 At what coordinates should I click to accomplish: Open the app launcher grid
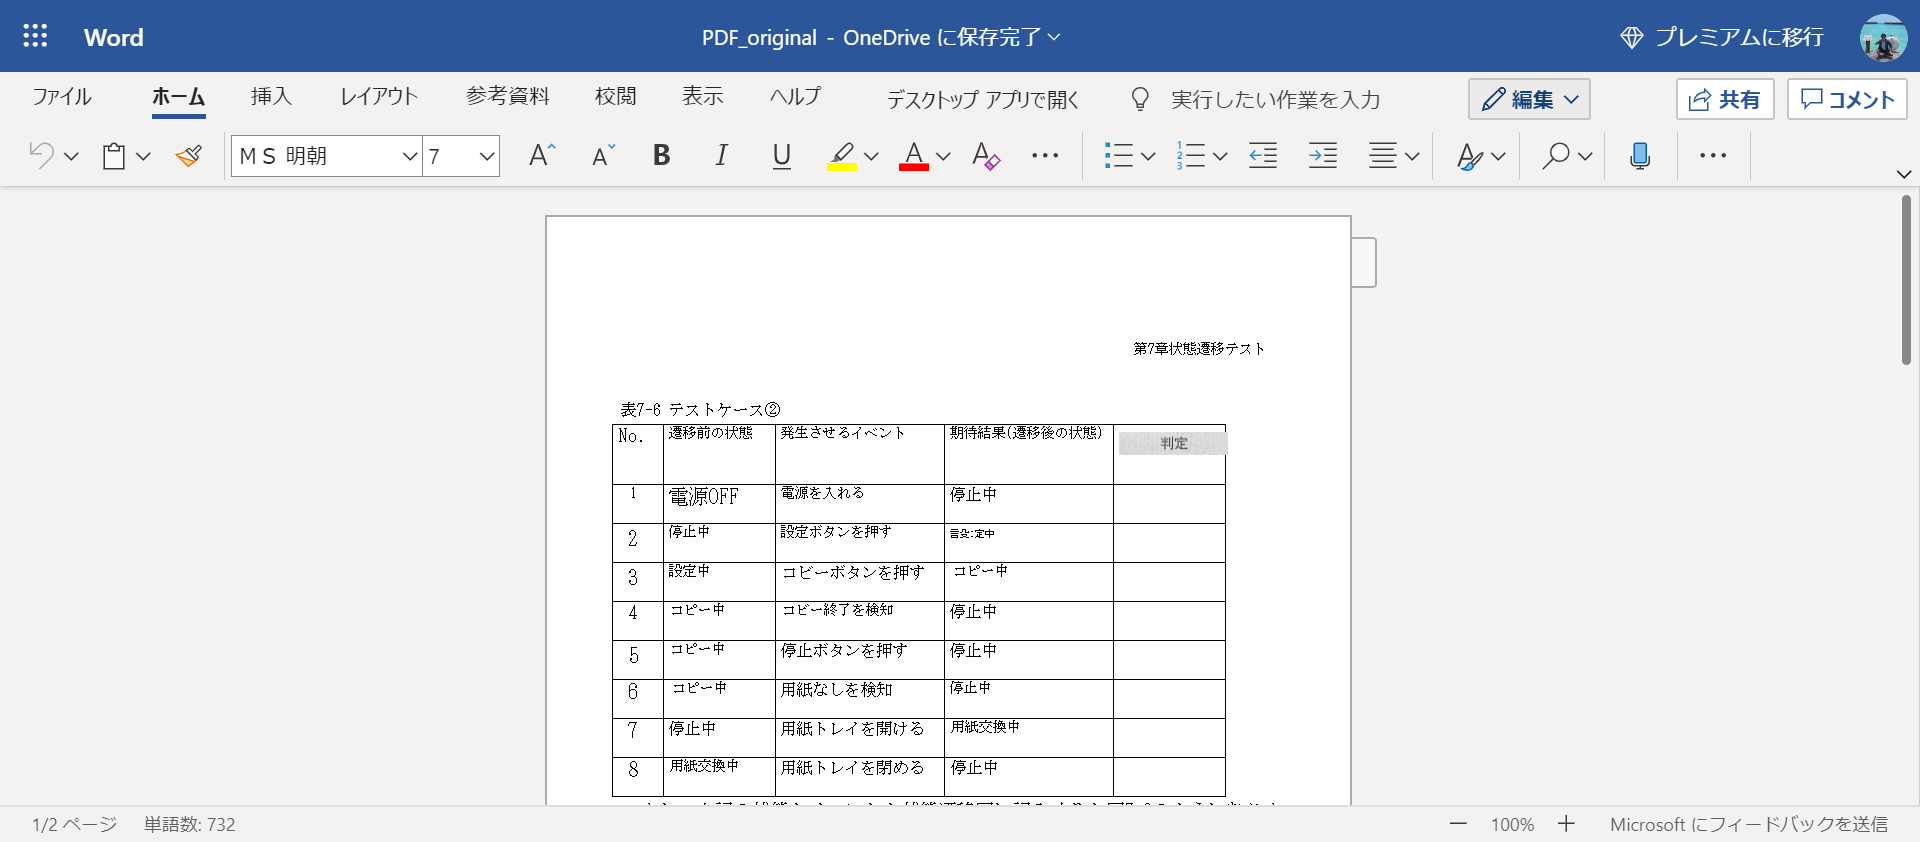pos(35,36)
